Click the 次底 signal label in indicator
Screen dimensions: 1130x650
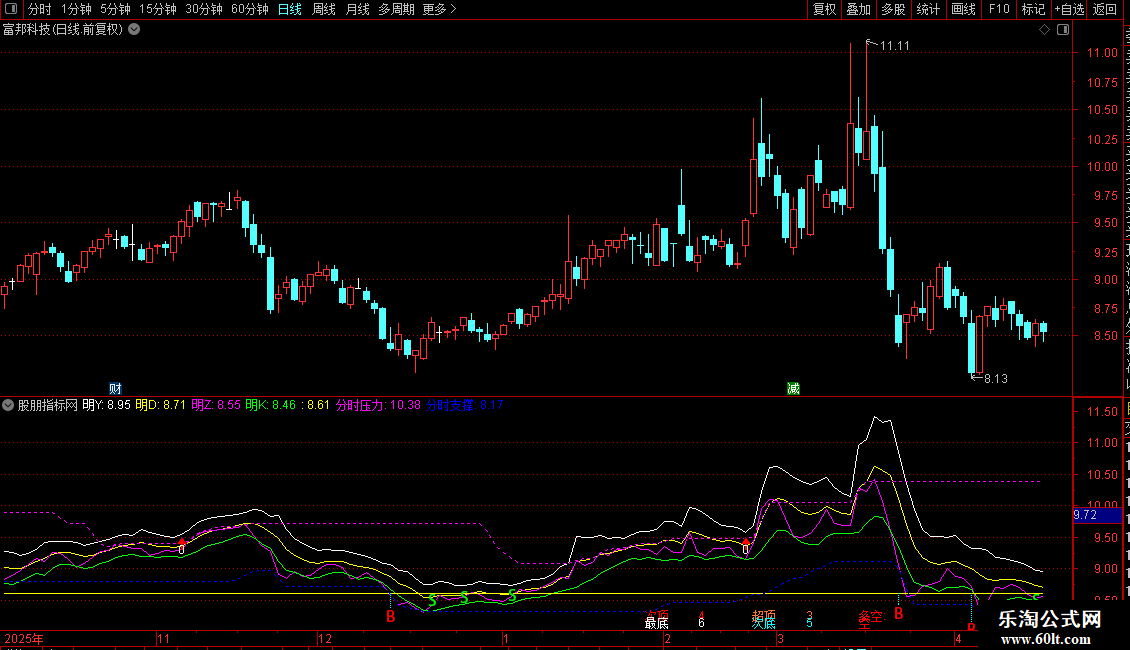tap(764, 623)
